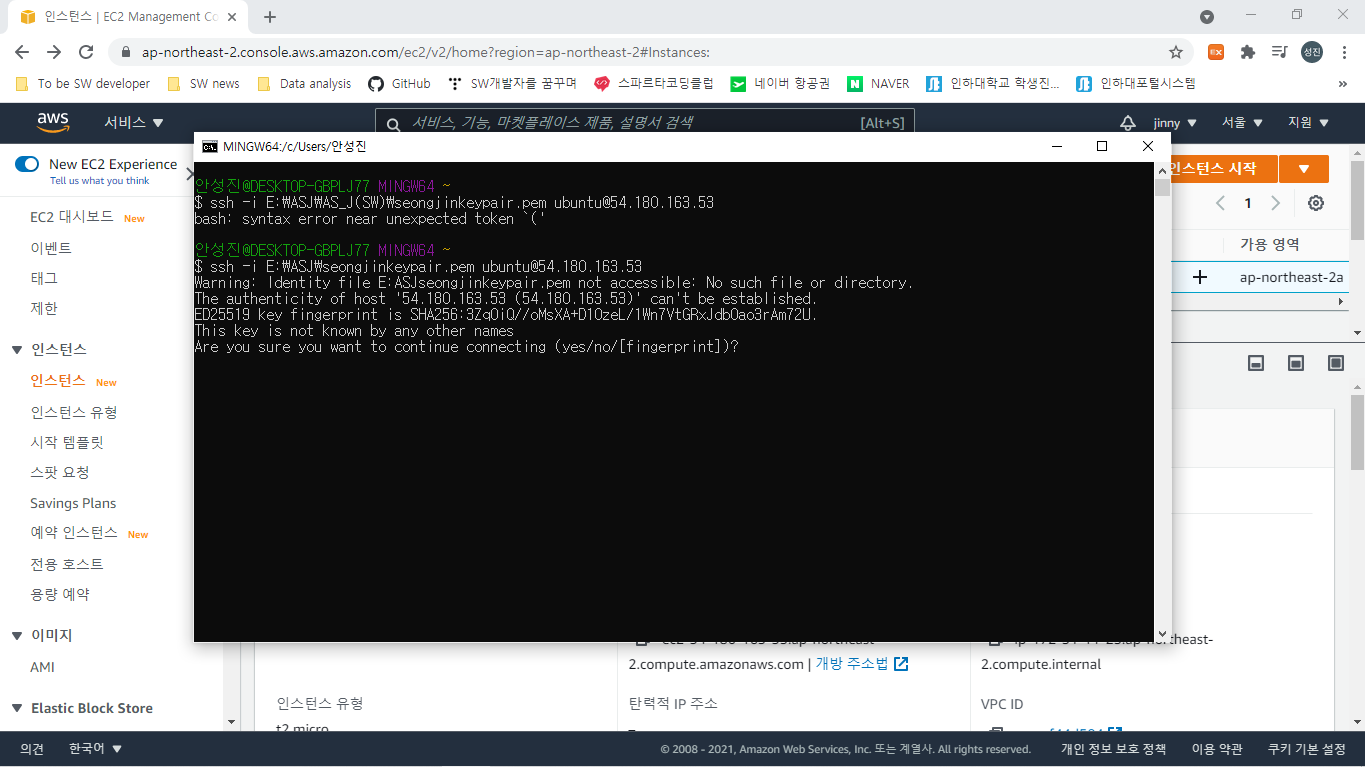Open the Chrome extensions puzzle icon
Viewport: 1365px width, 767px height.
point(1248,52)
